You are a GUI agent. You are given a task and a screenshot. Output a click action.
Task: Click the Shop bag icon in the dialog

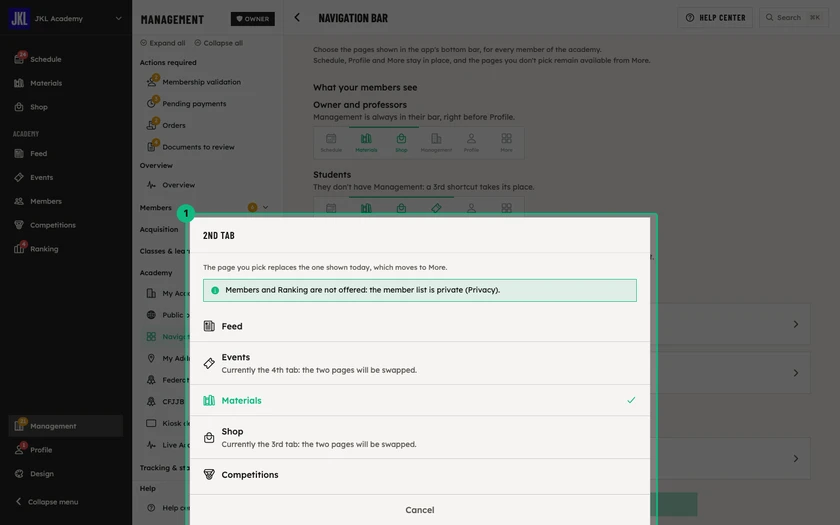pyautogui.click(x=209, y=437)
